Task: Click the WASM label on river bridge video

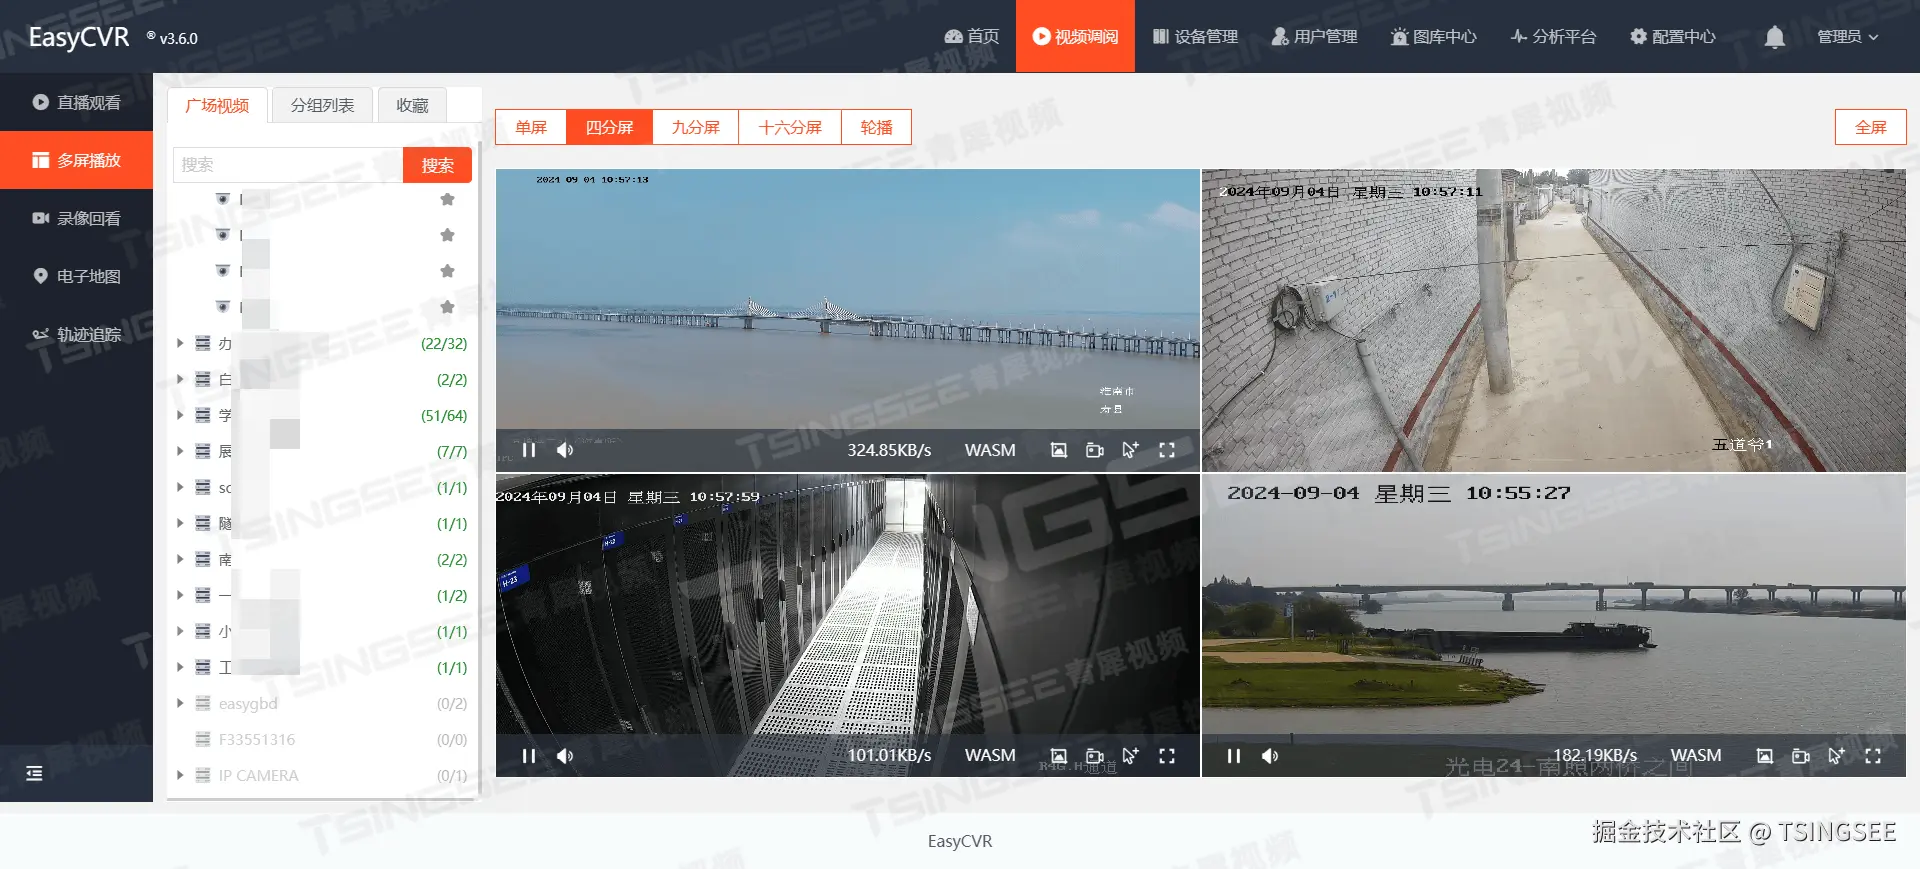Action: [1696, 755]
